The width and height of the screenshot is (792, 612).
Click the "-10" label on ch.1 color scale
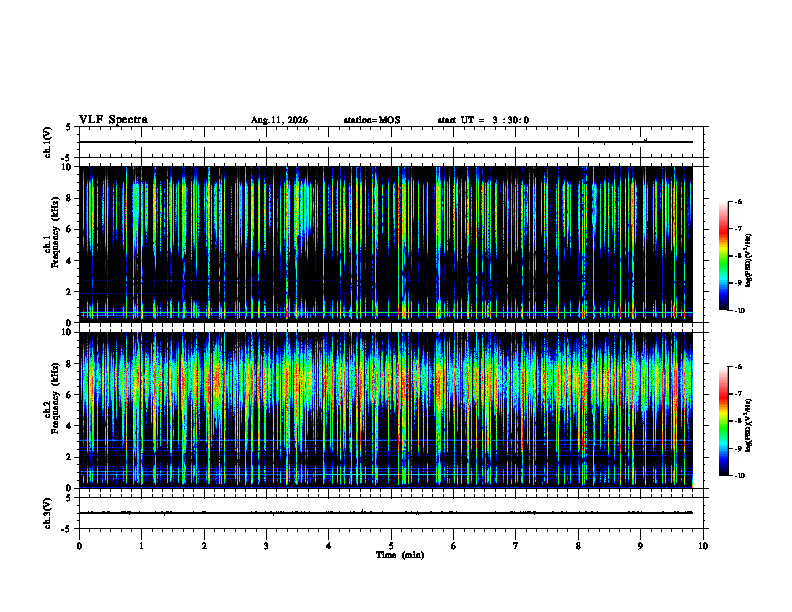coord(739,311)
